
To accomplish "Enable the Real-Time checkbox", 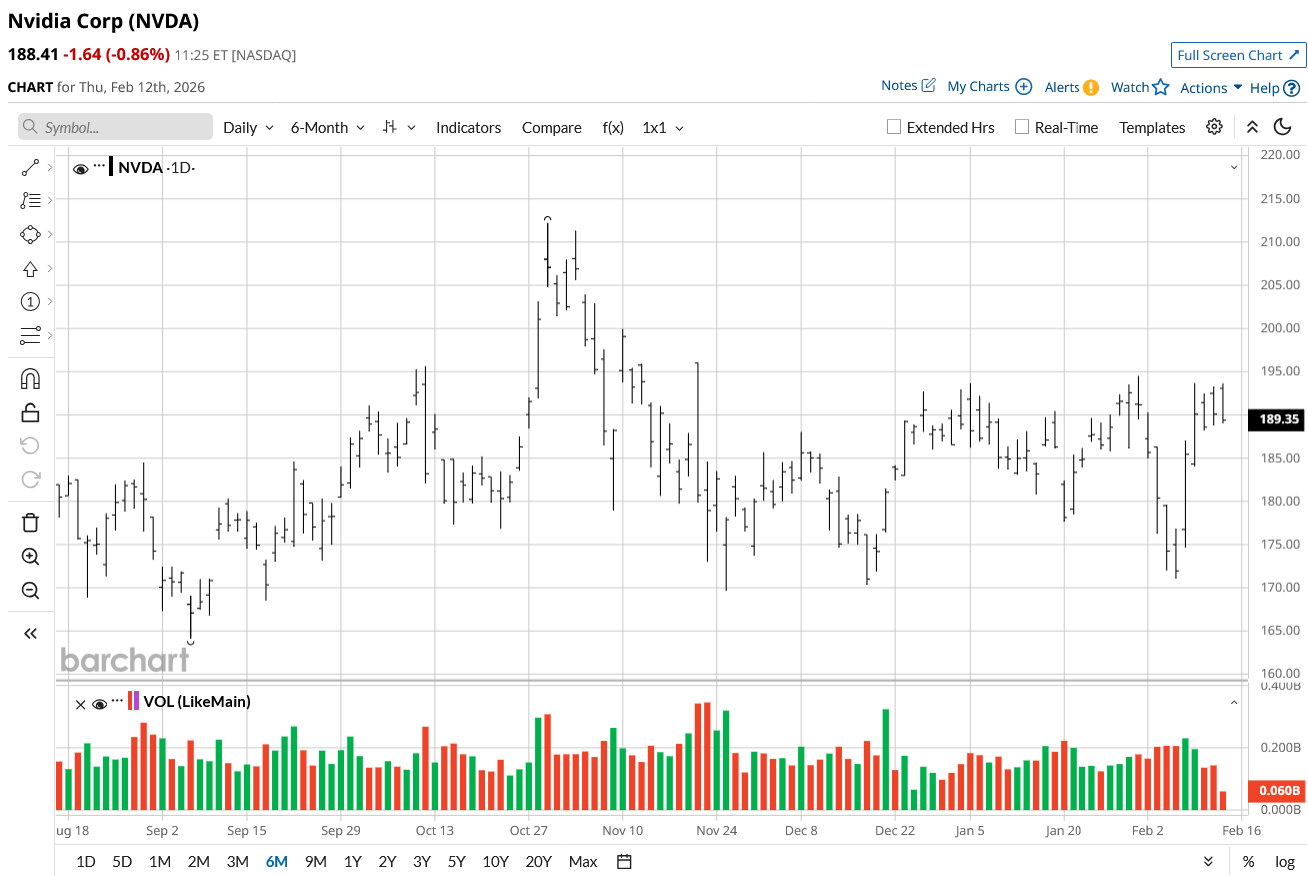I will [1021, 127].
